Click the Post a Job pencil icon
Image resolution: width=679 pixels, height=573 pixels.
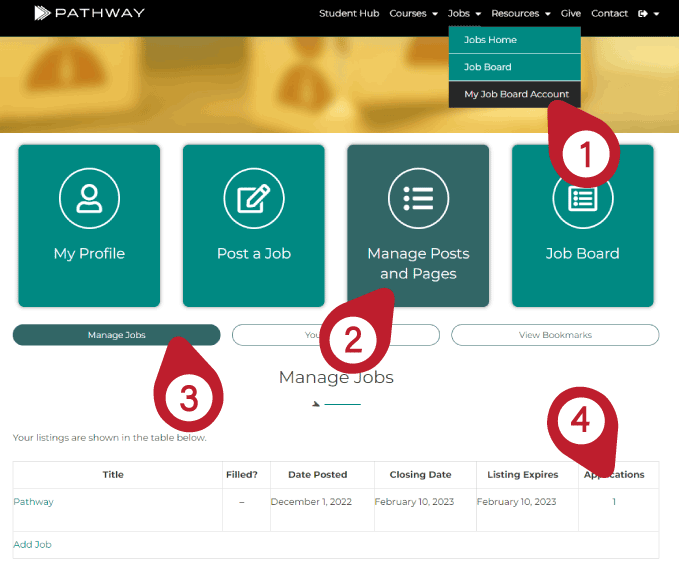pos(253,199)
